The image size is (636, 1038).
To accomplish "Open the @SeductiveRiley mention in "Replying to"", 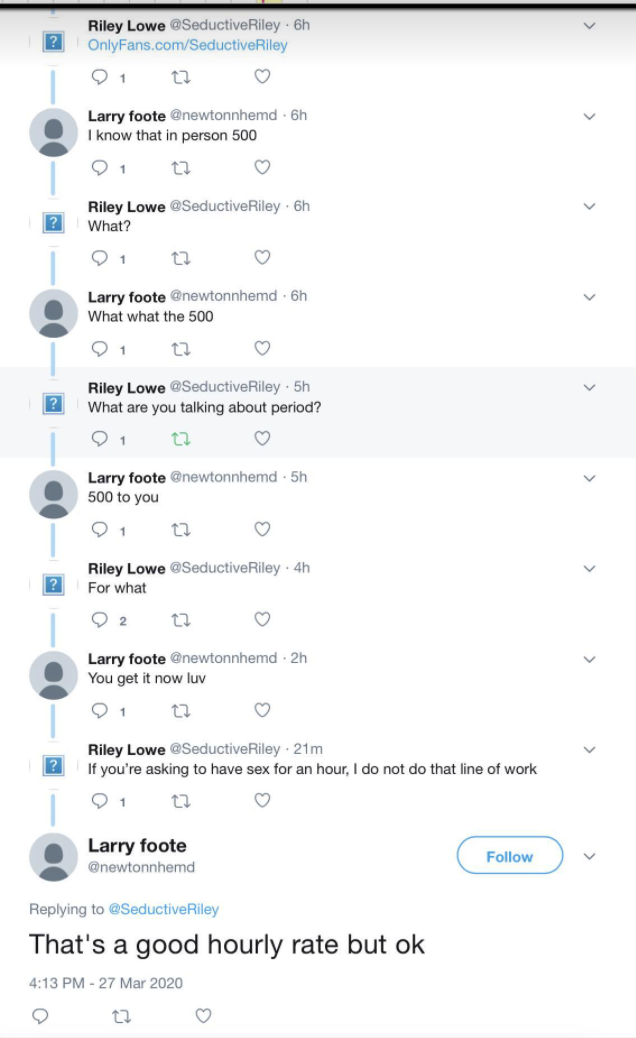I will [x=163, y=909].
